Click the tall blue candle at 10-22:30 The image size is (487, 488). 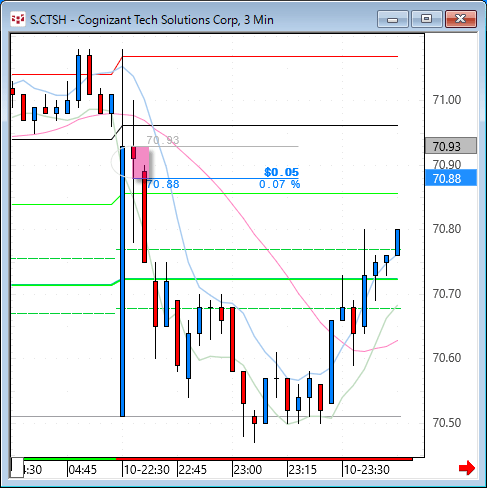(x=122, y=281)
